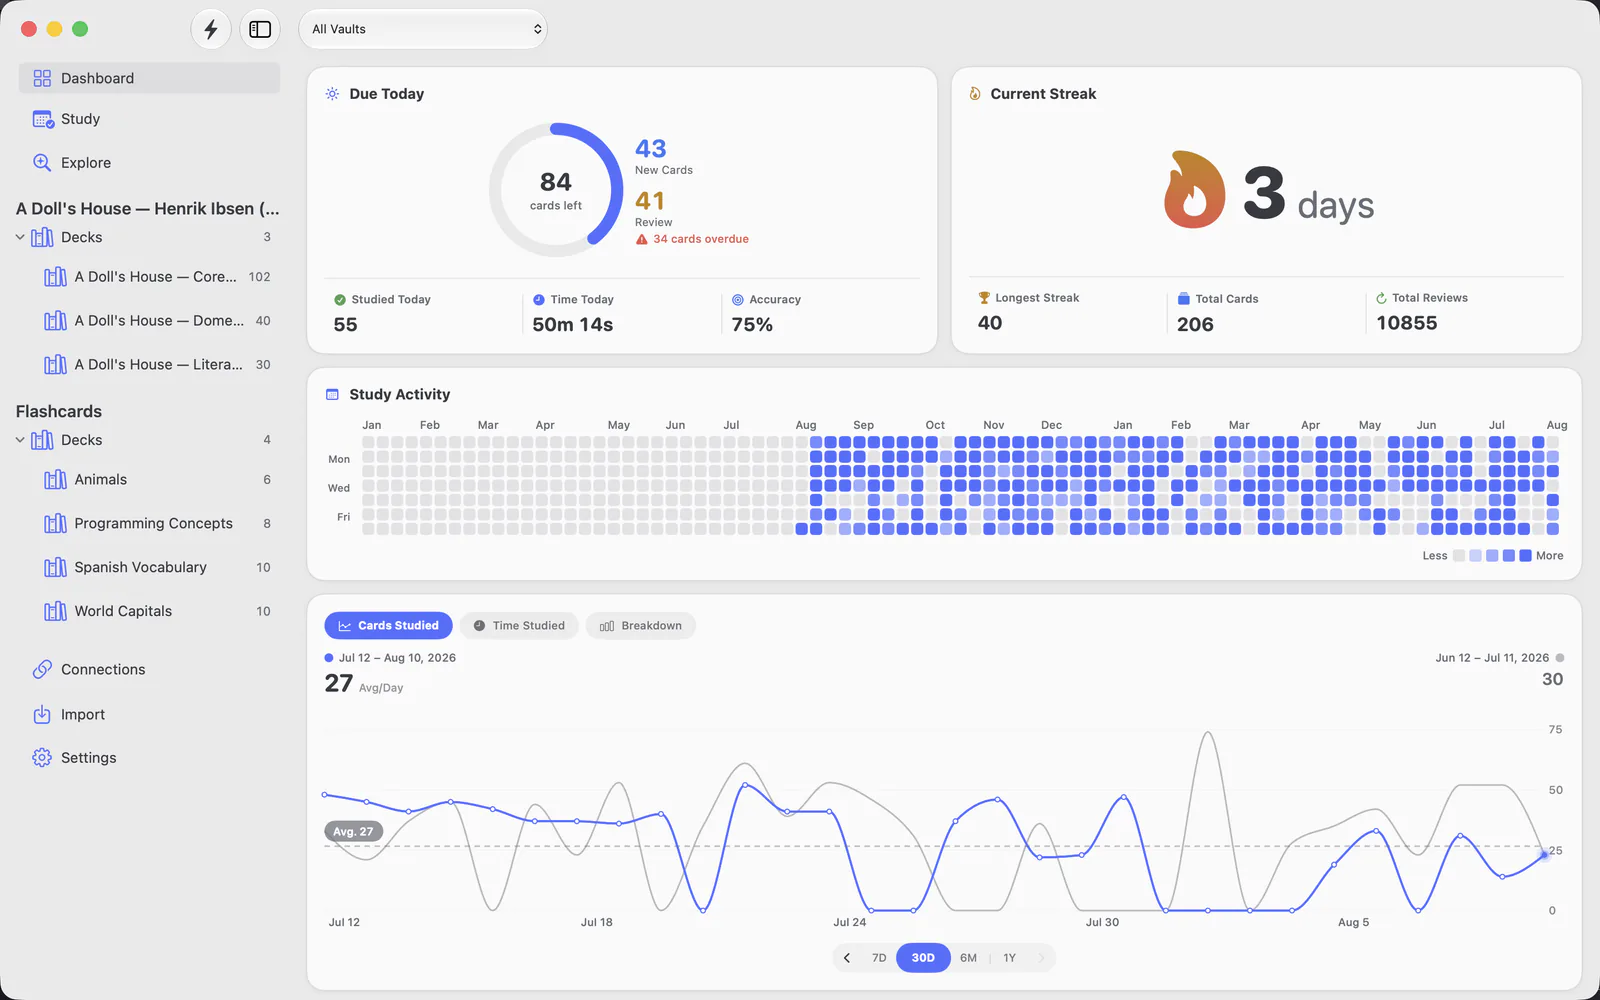Go to previous period with left chevron
Screen dimensions: 1600x1000
pyautogui.click(x=847, y=958)
